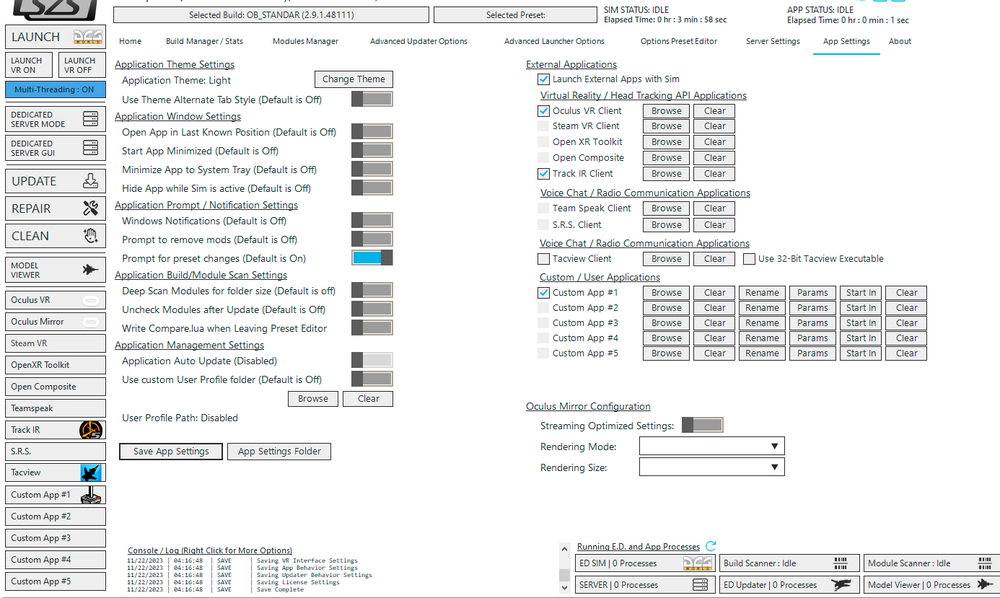Open the Build Manager / Stats tab
This screenshot has height=598, width=1000.
[204, 41]
